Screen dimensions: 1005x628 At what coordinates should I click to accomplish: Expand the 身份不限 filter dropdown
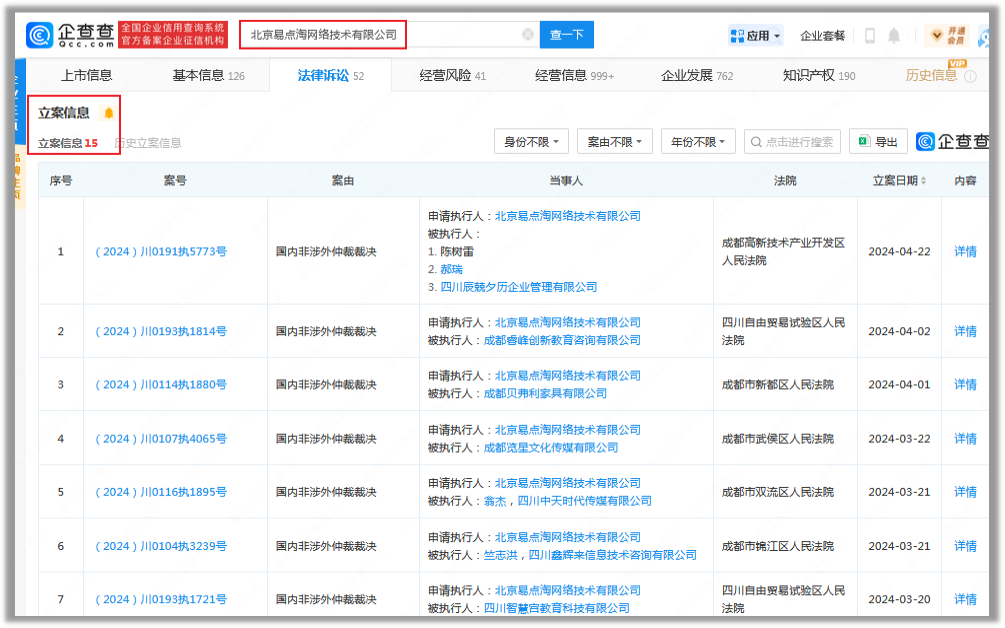pyautogui.click(x=531, y=142)
